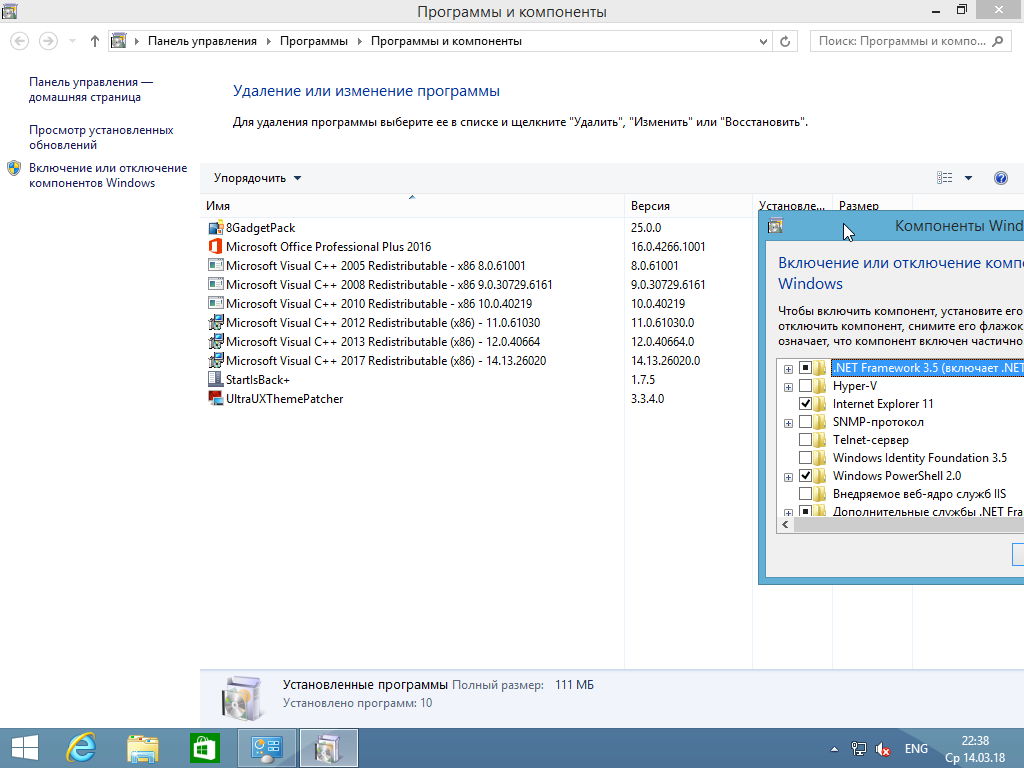
Task: Click the StartIsBack+ program icon
Action: pyautogui.click(x=216, y=379)
